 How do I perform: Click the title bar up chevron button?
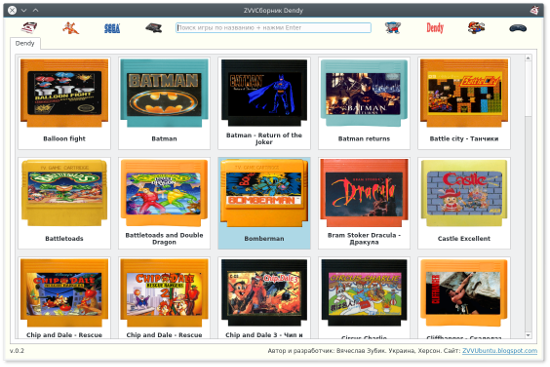click(36, 10)
